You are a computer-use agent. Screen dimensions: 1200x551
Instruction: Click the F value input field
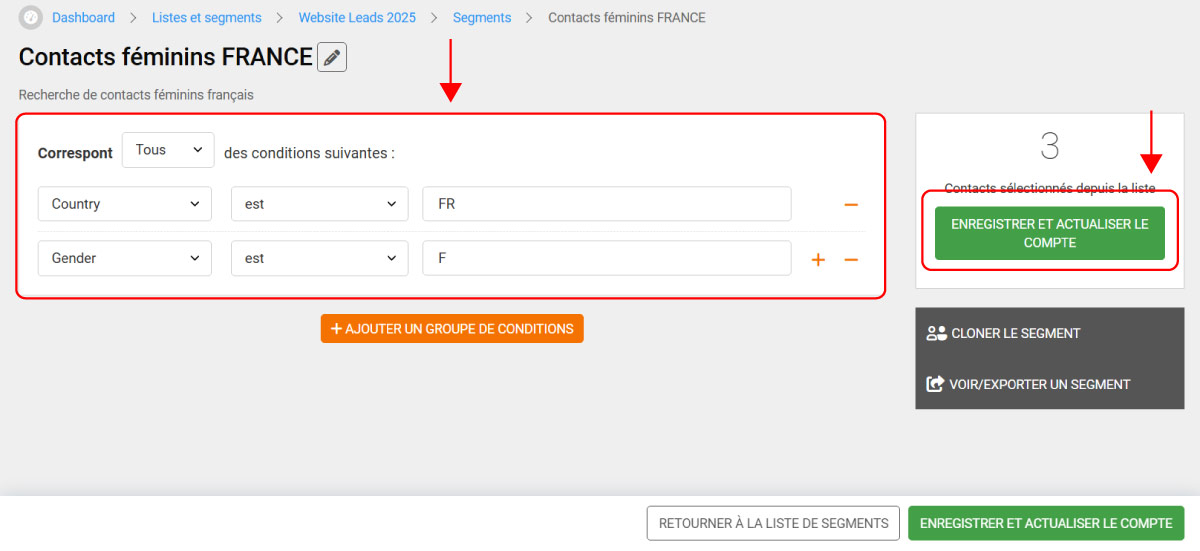[x=606, y=258]
